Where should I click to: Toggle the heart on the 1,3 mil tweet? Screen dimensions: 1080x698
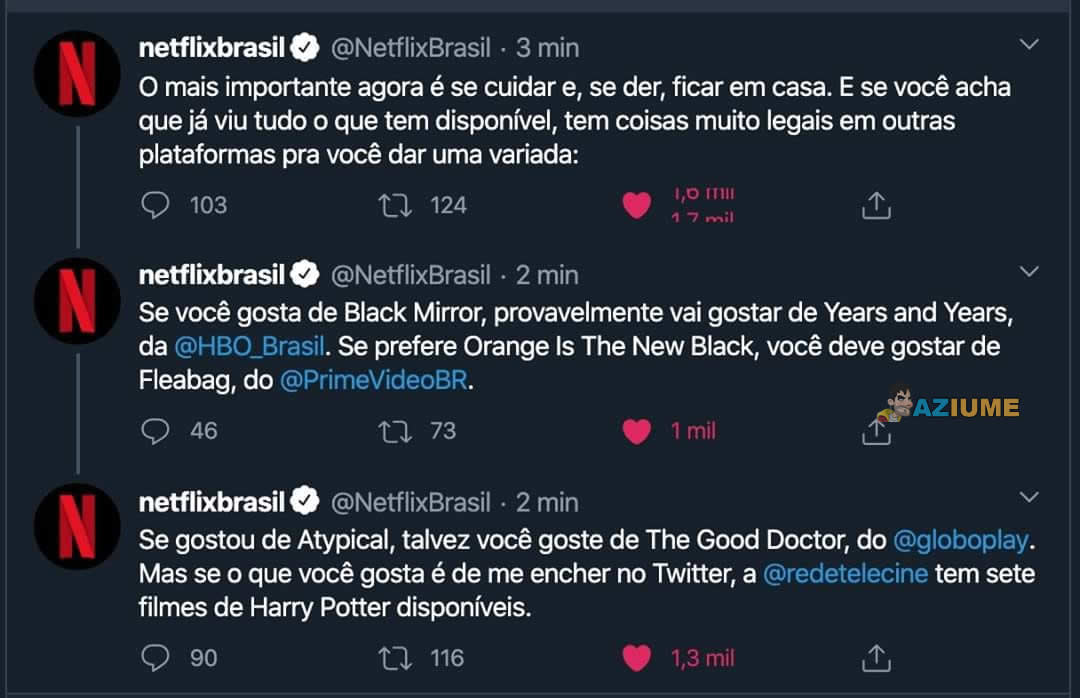[x=634, y=657]
